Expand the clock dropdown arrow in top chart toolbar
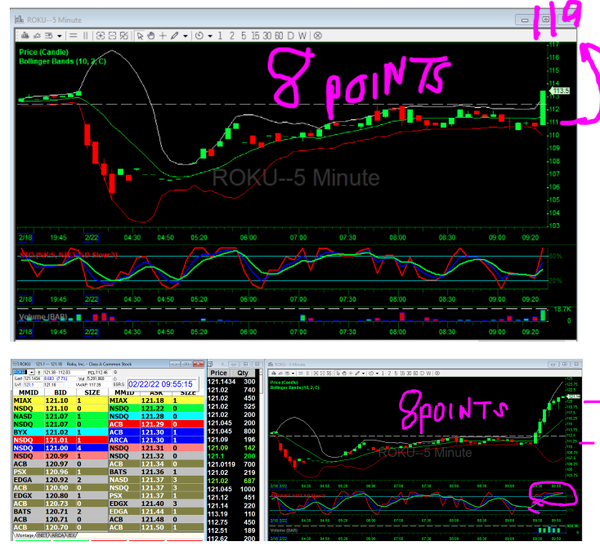This screenshot has width=600, height=546. (210, 35)
